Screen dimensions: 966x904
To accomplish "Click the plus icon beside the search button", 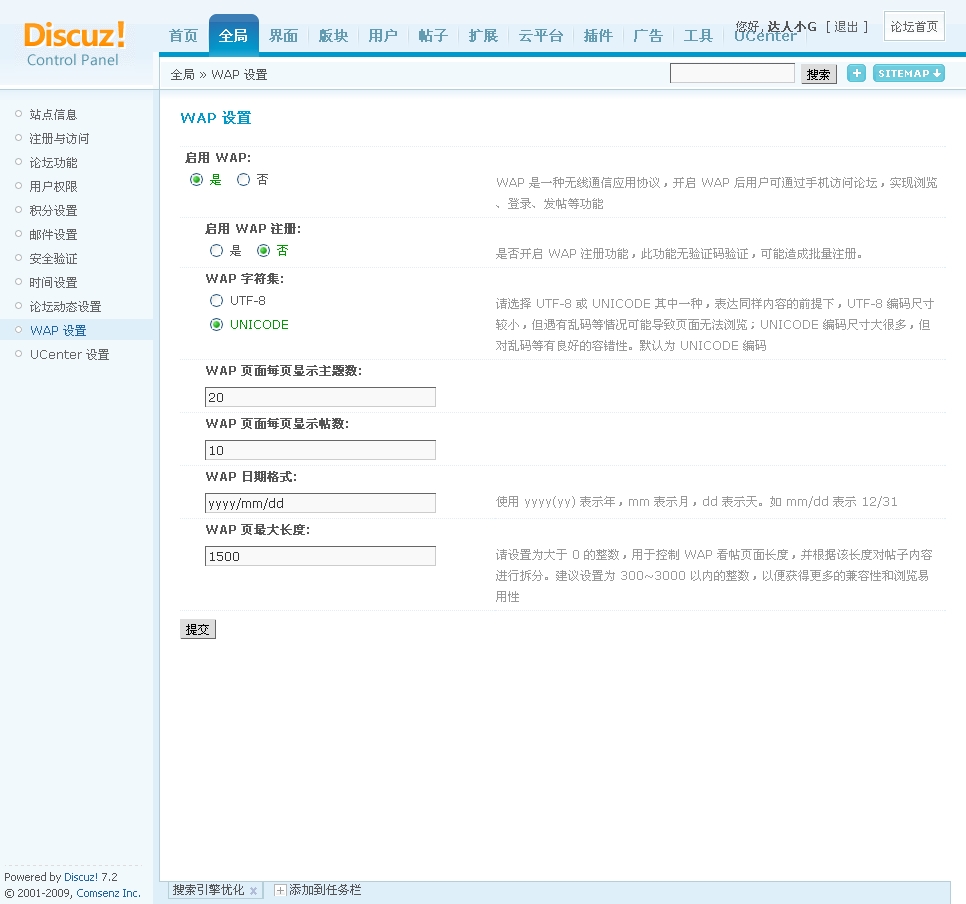I will 856,73.
